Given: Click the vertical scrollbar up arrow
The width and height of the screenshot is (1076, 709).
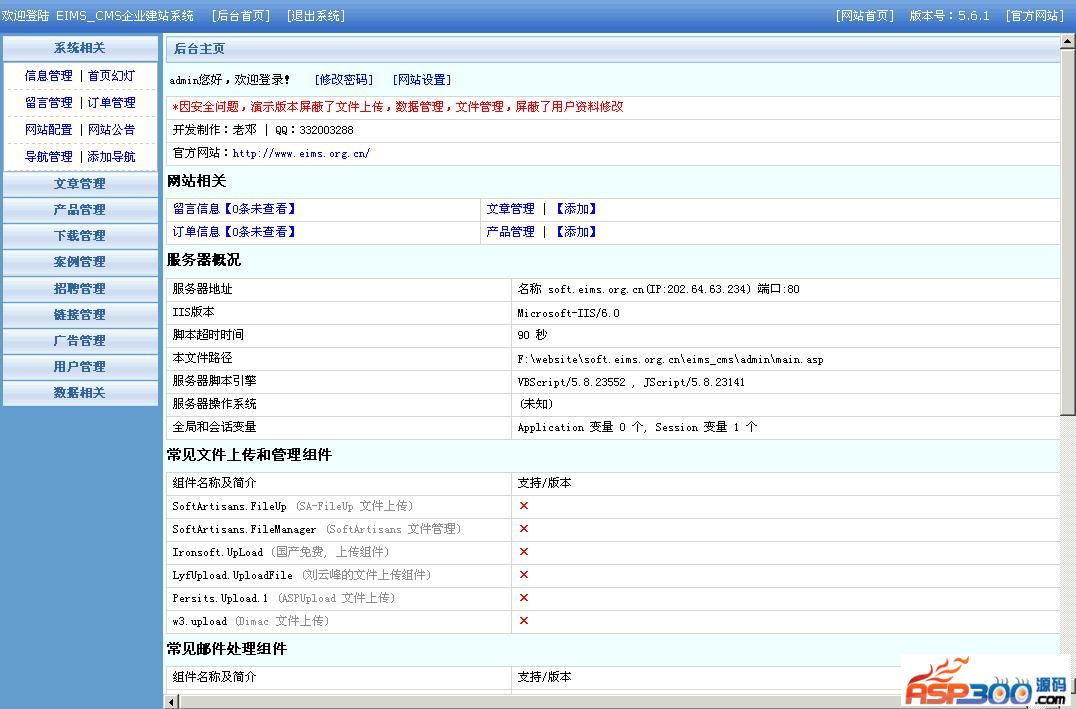Looking at the screenshot, I should [x=1067, y=43].
